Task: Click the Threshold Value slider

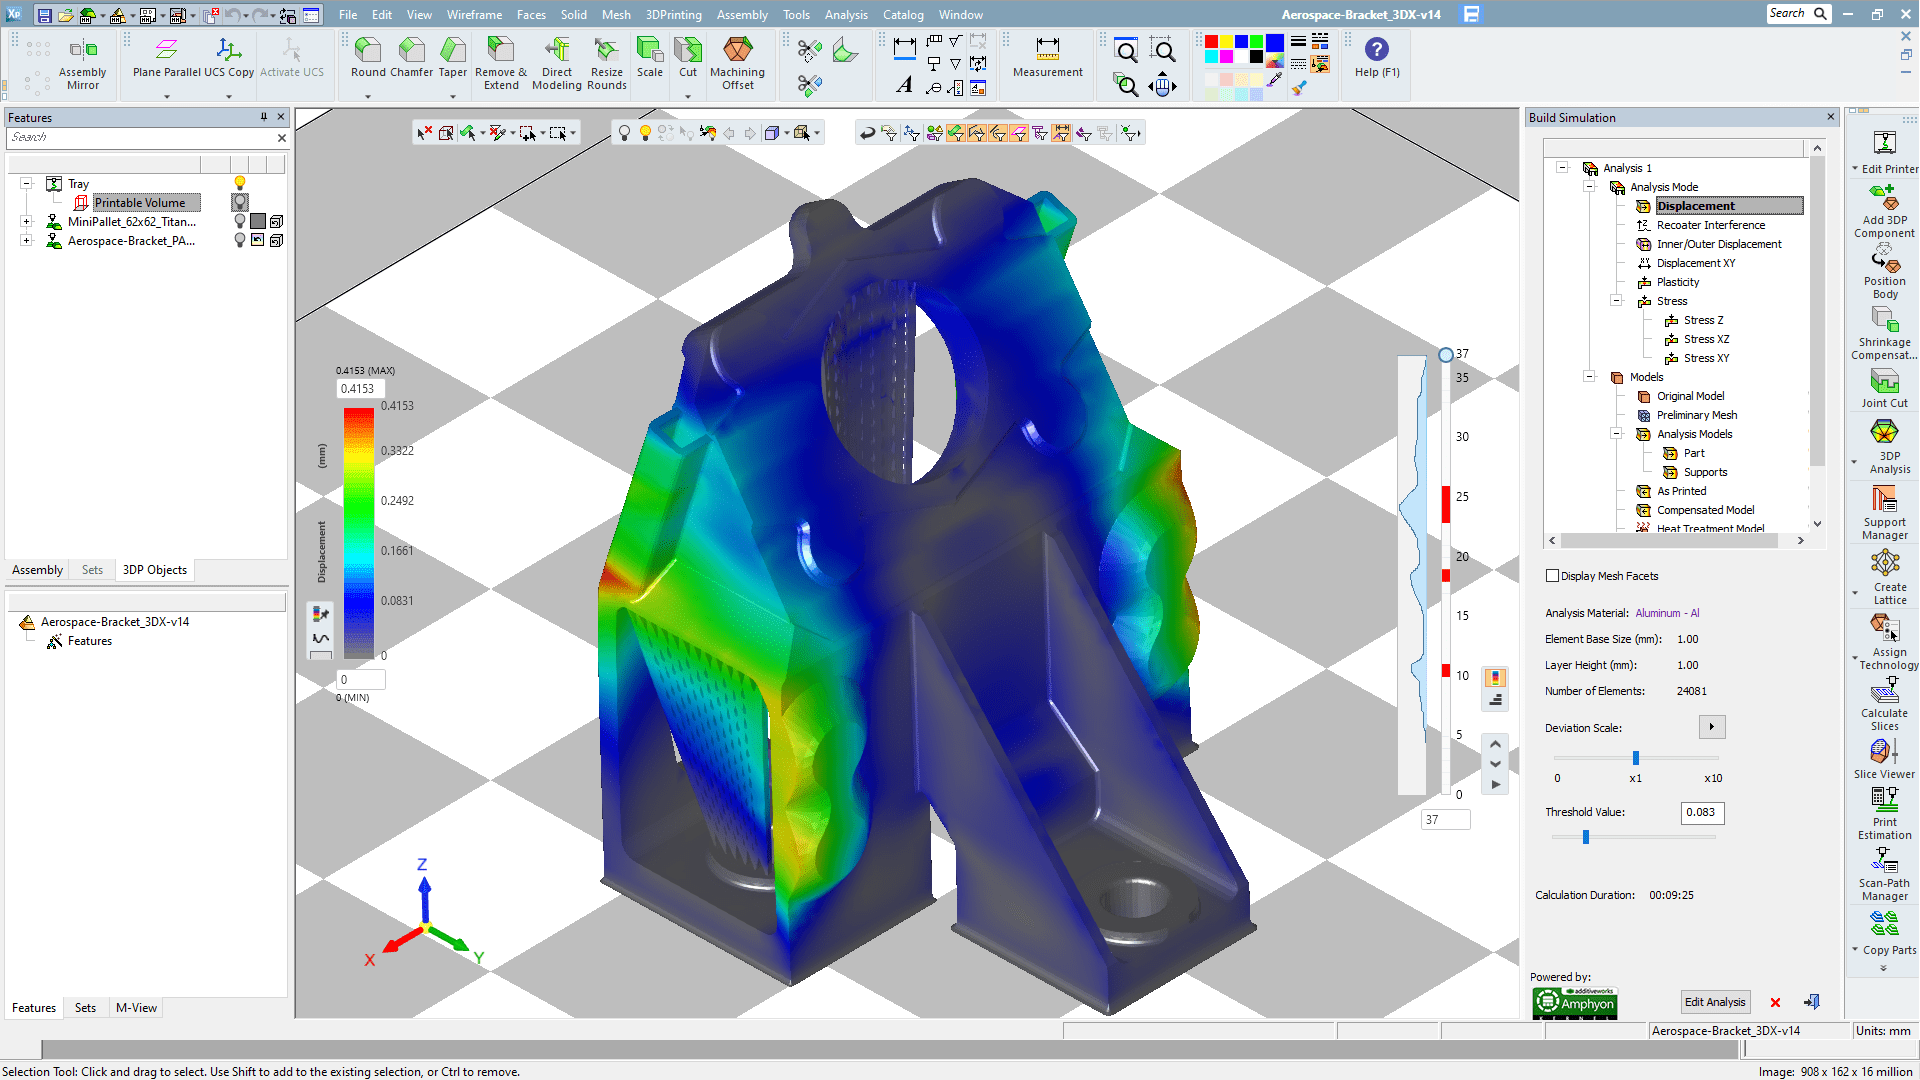Action: click(1584, 838)
